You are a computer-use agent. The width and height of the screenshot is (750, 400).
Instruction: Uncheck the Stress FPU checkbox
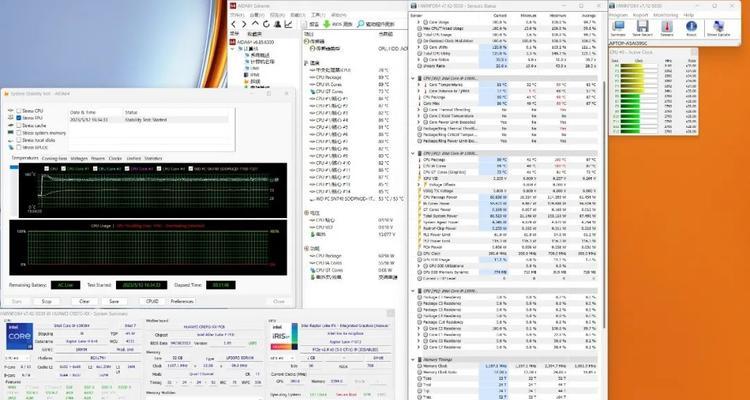(19, 118)
